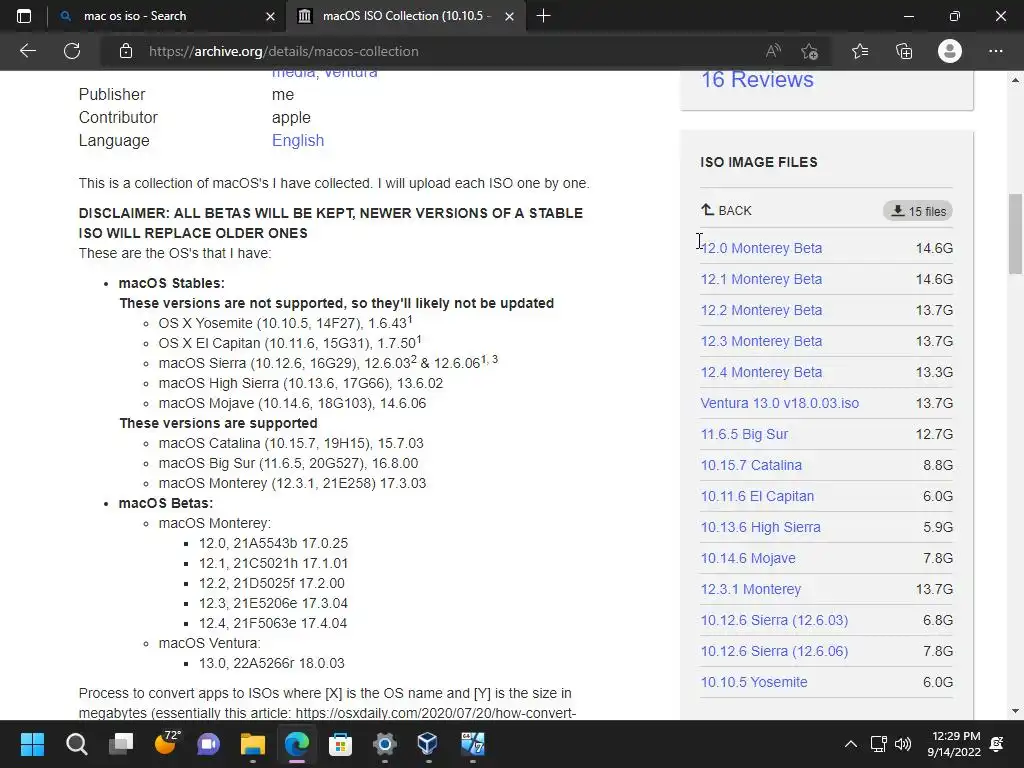Show hidden system tray icons chevron
The image size is (1024, 768).
tap(850, 744)
